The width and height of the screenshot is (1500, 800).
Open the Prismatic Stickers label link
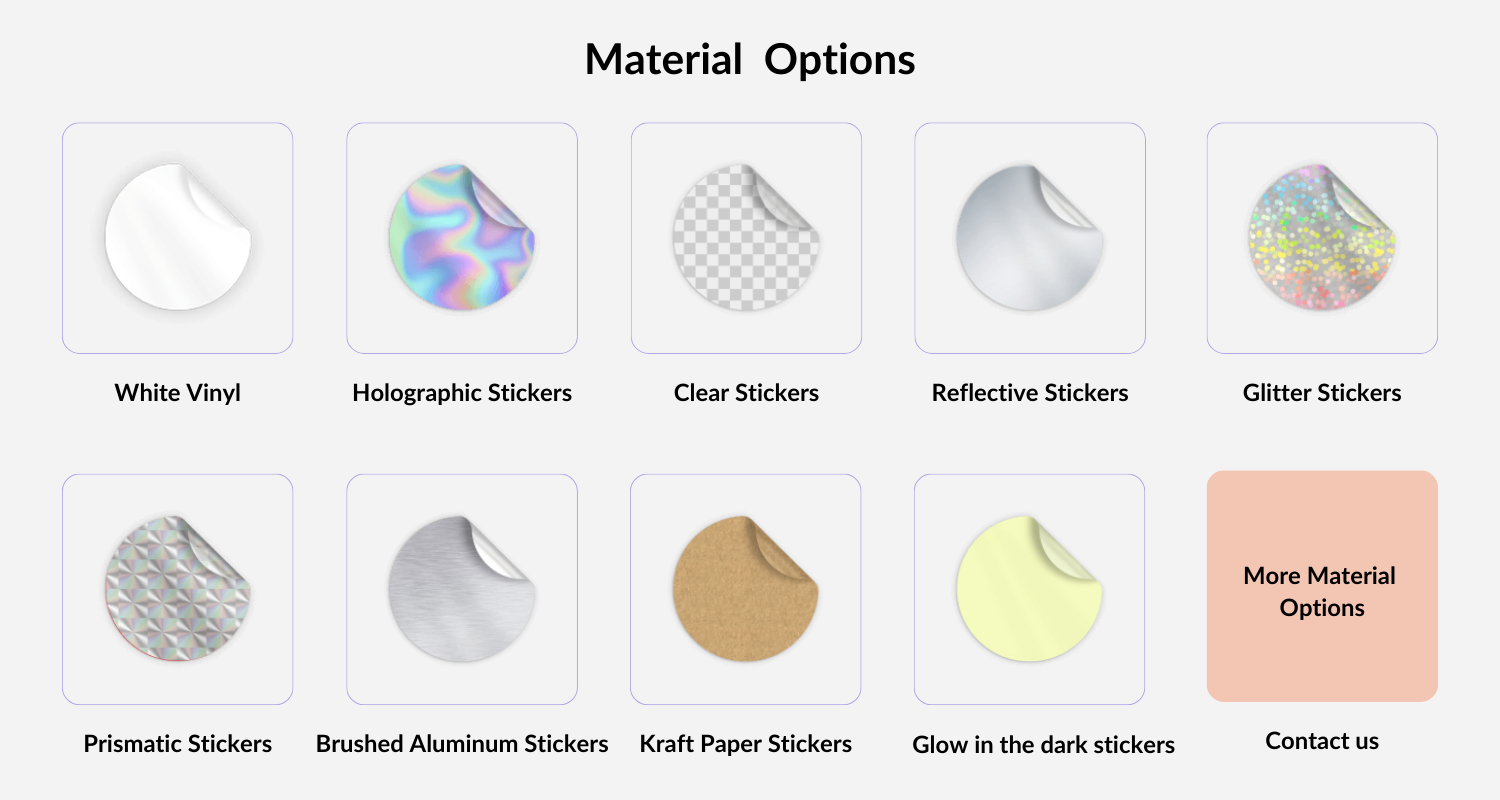tap(177, 744)
